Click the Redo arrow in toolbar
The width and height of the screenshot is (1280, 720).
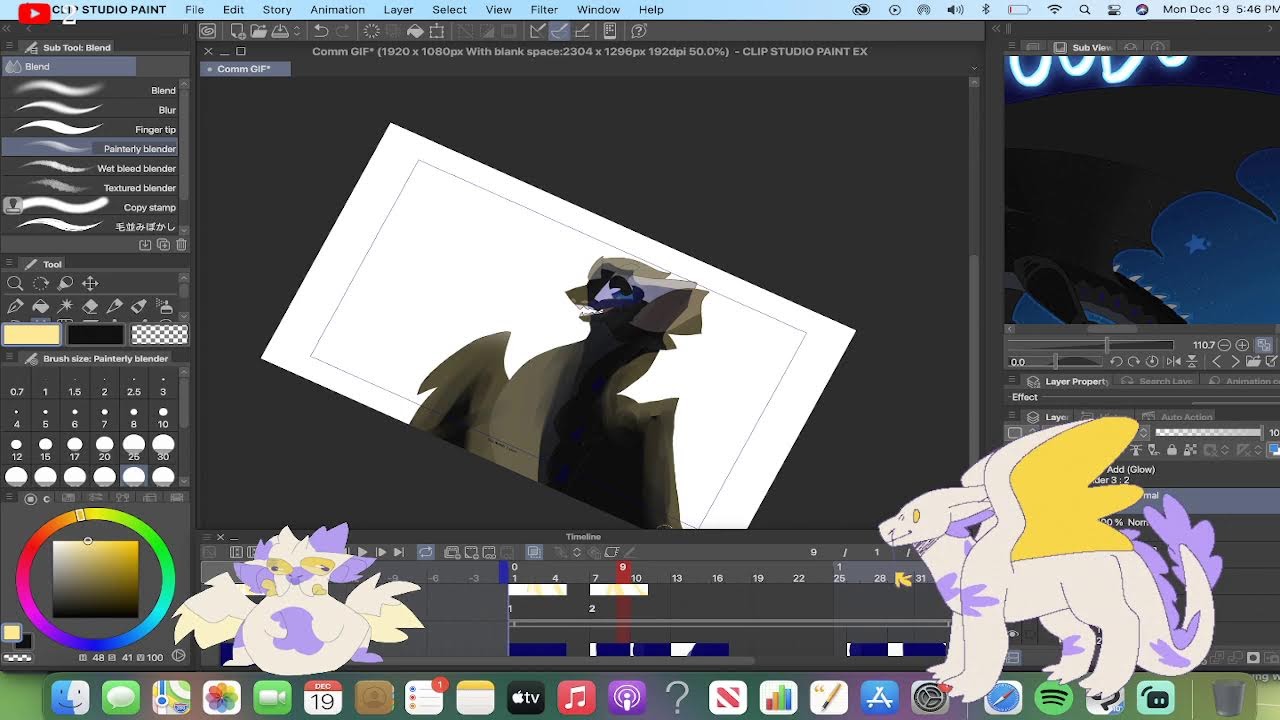(343, 31)
